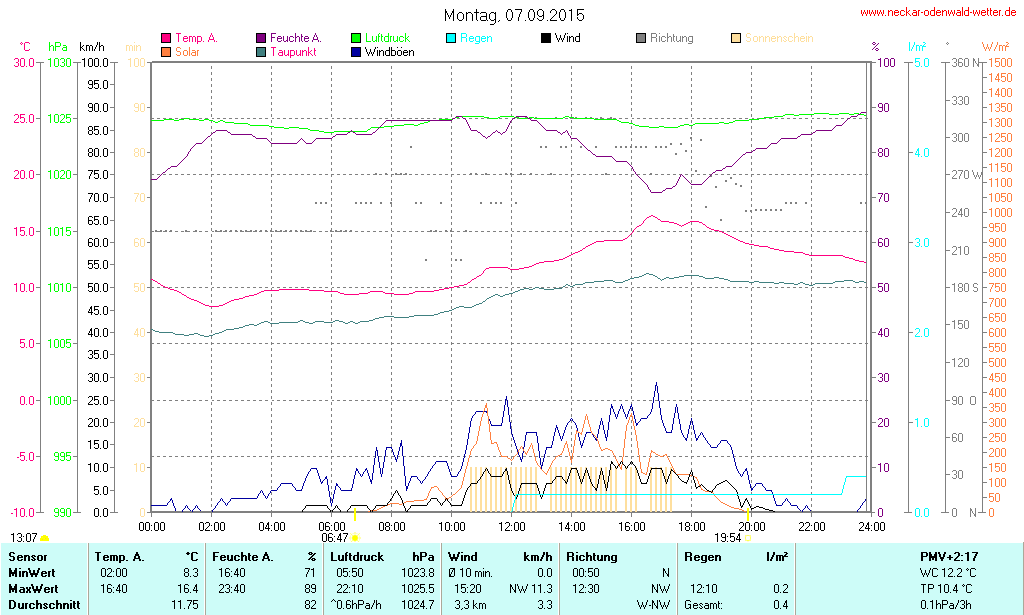Screen dimensions: 1024x615
Task: Click the Luftdruck column header in table
Action: coord(357,556)
